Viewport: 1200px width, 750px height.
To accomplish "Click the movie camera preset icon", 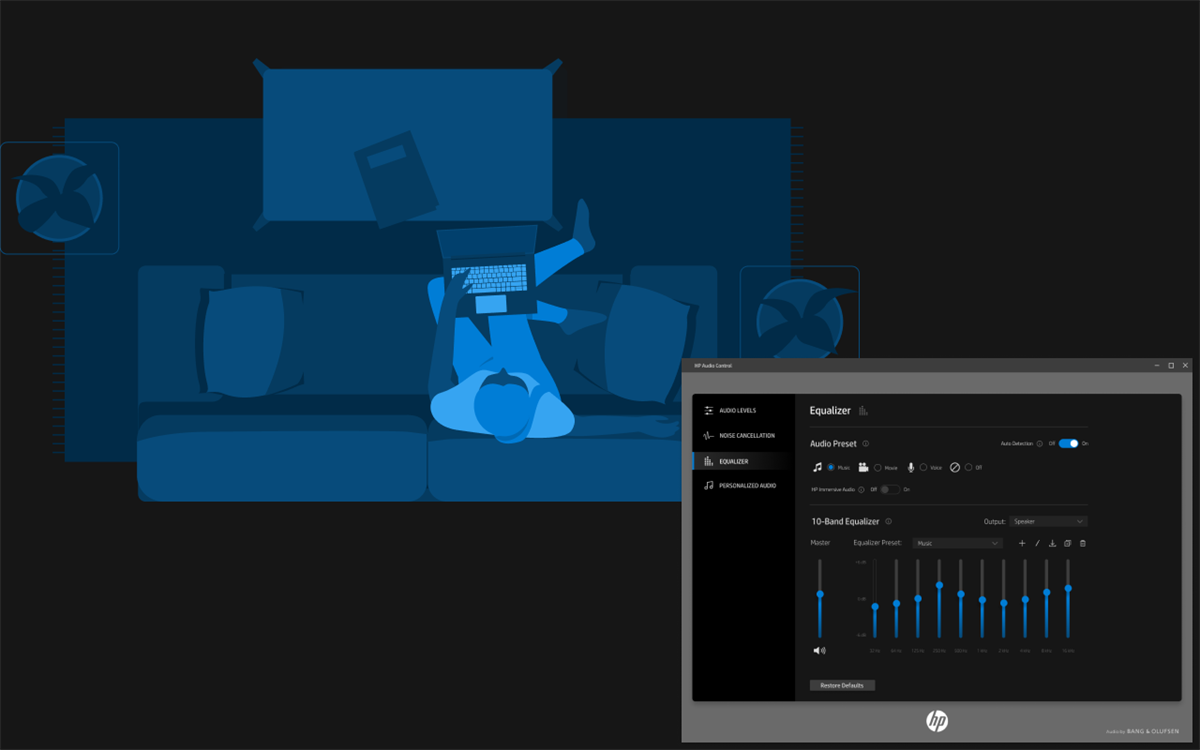I will [x=862, y=466].
